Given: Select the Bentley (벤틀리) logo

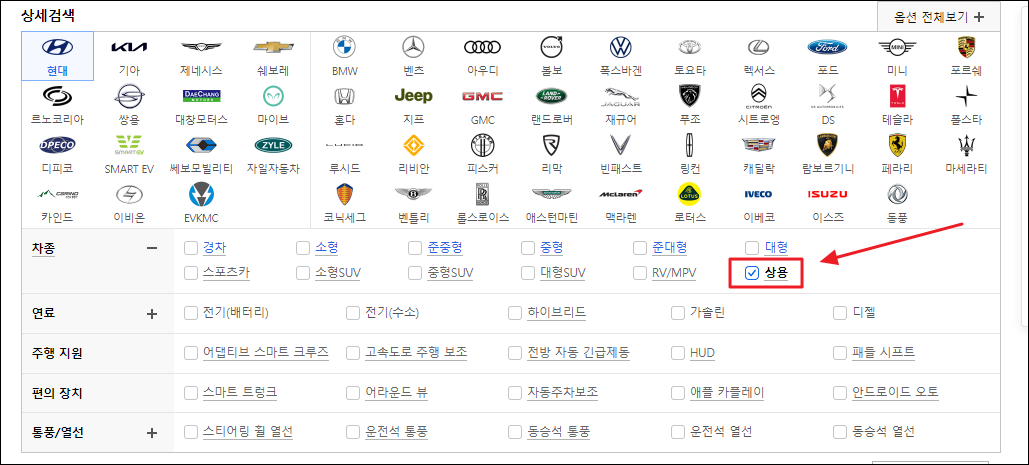Looking at the screenshot, I should tap(413, 195).
